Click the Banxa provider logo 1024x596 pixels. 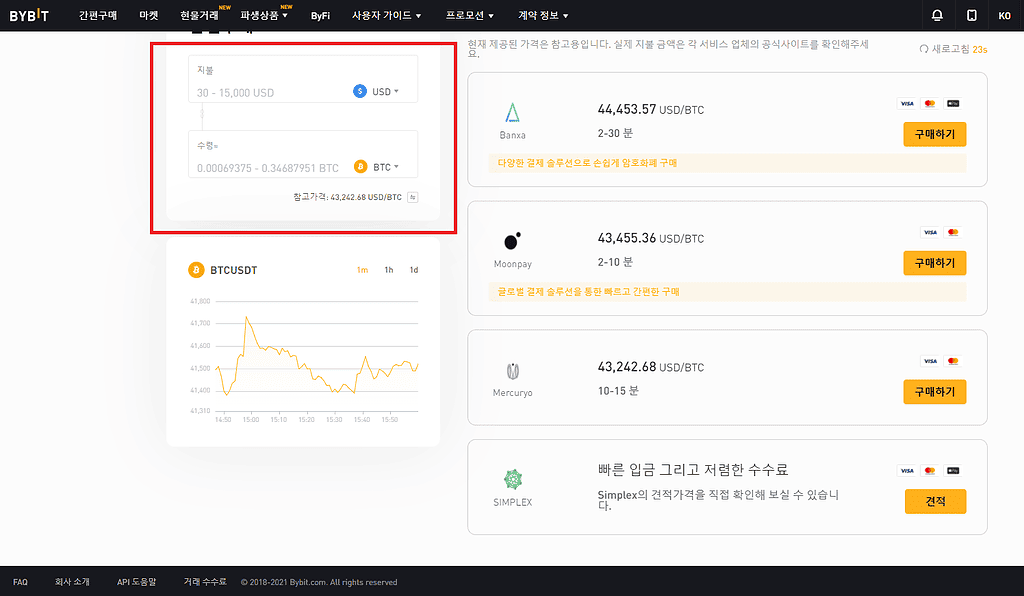[513, 113]
